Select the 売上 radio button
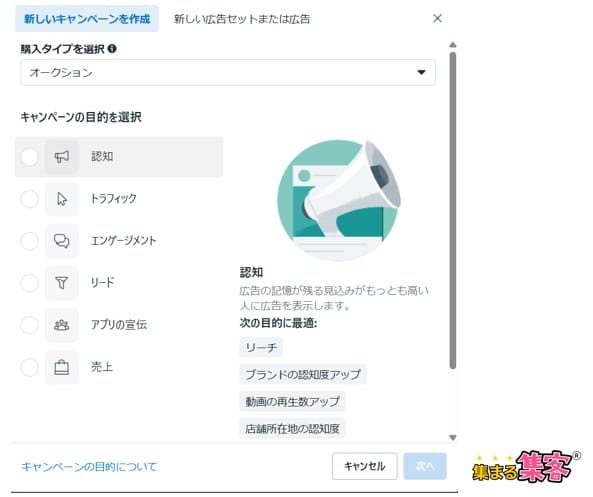 (29, 367)
